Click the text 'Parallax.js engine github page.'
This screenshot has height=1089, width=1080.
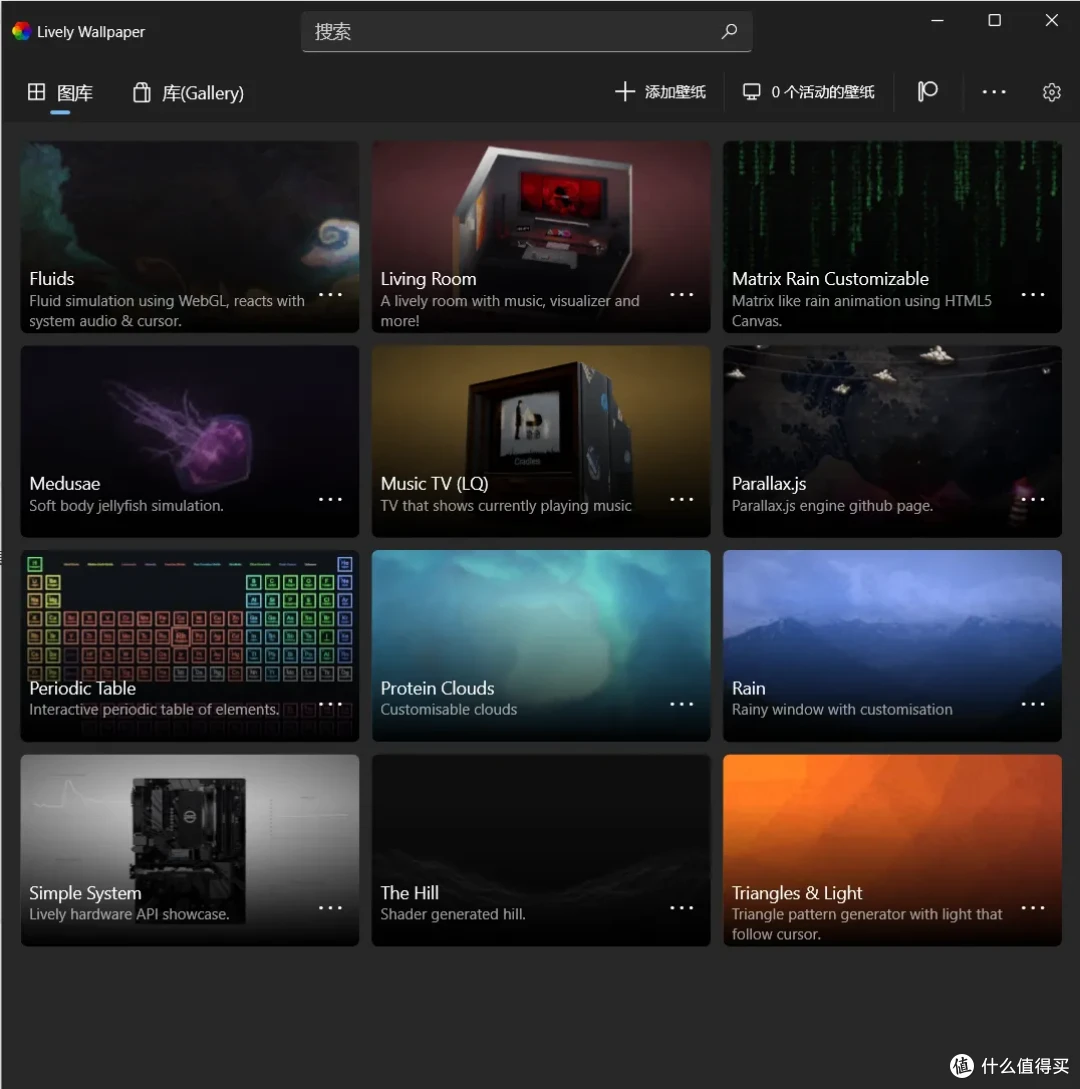pyautogui.click(x=832, y=506)
